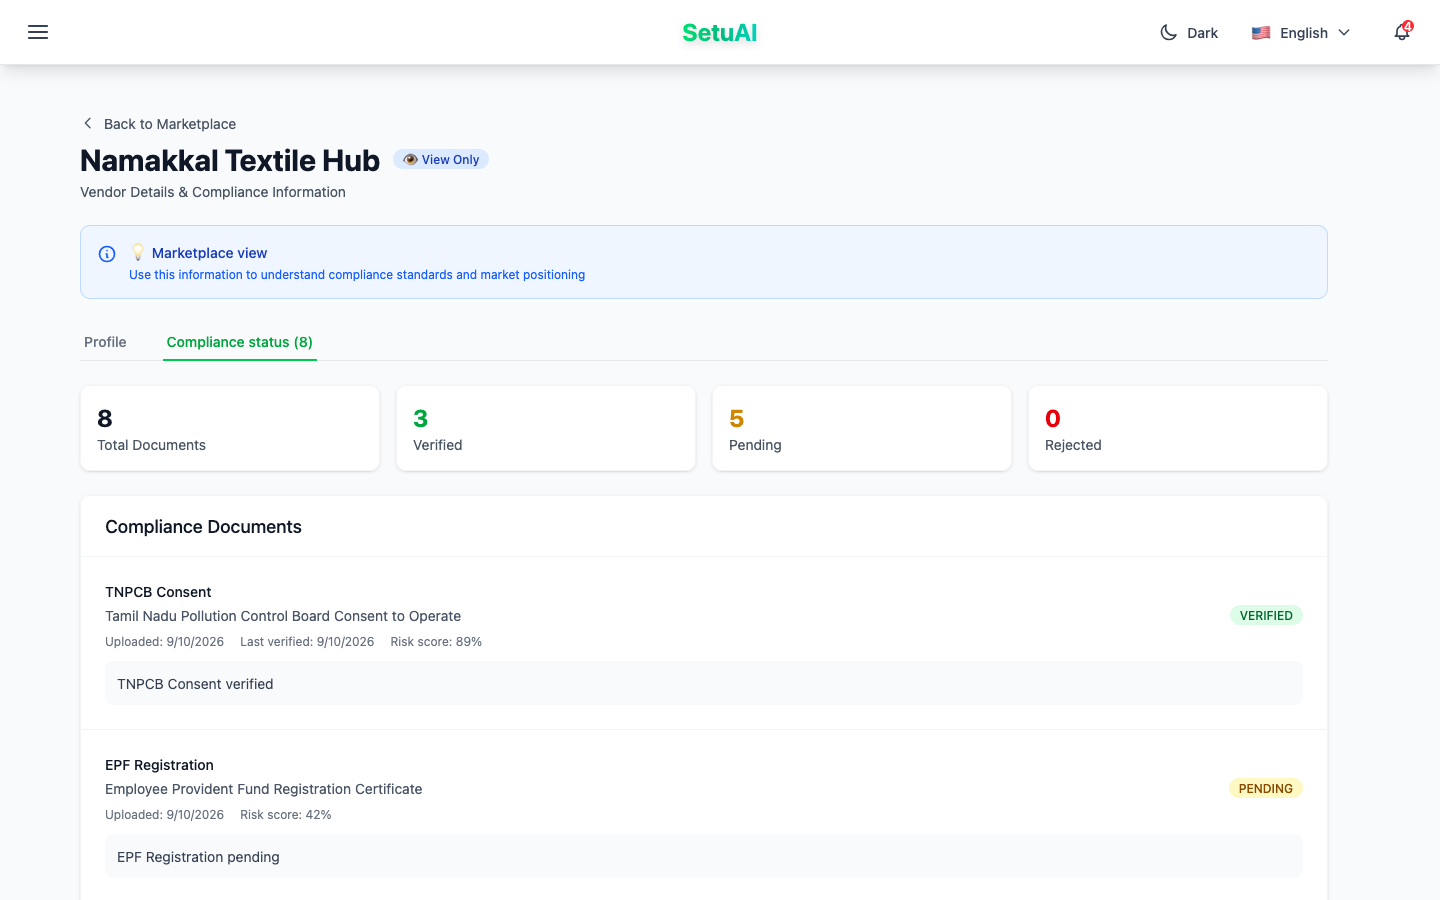Image resolution: width=1440 pixels, height=900 pixels.
Task: Click Tamil Nadu Pollution Control Board description
Action: point(283,616)
